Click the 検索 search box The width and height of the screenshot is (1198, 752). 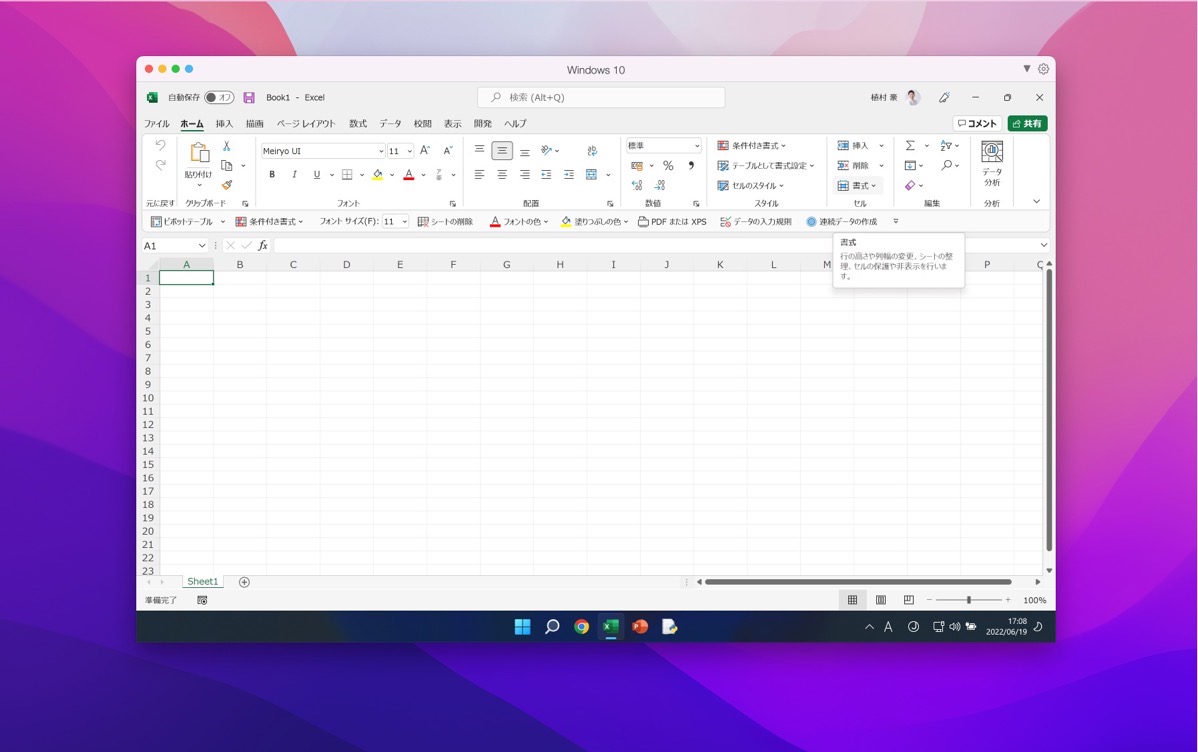601,97
